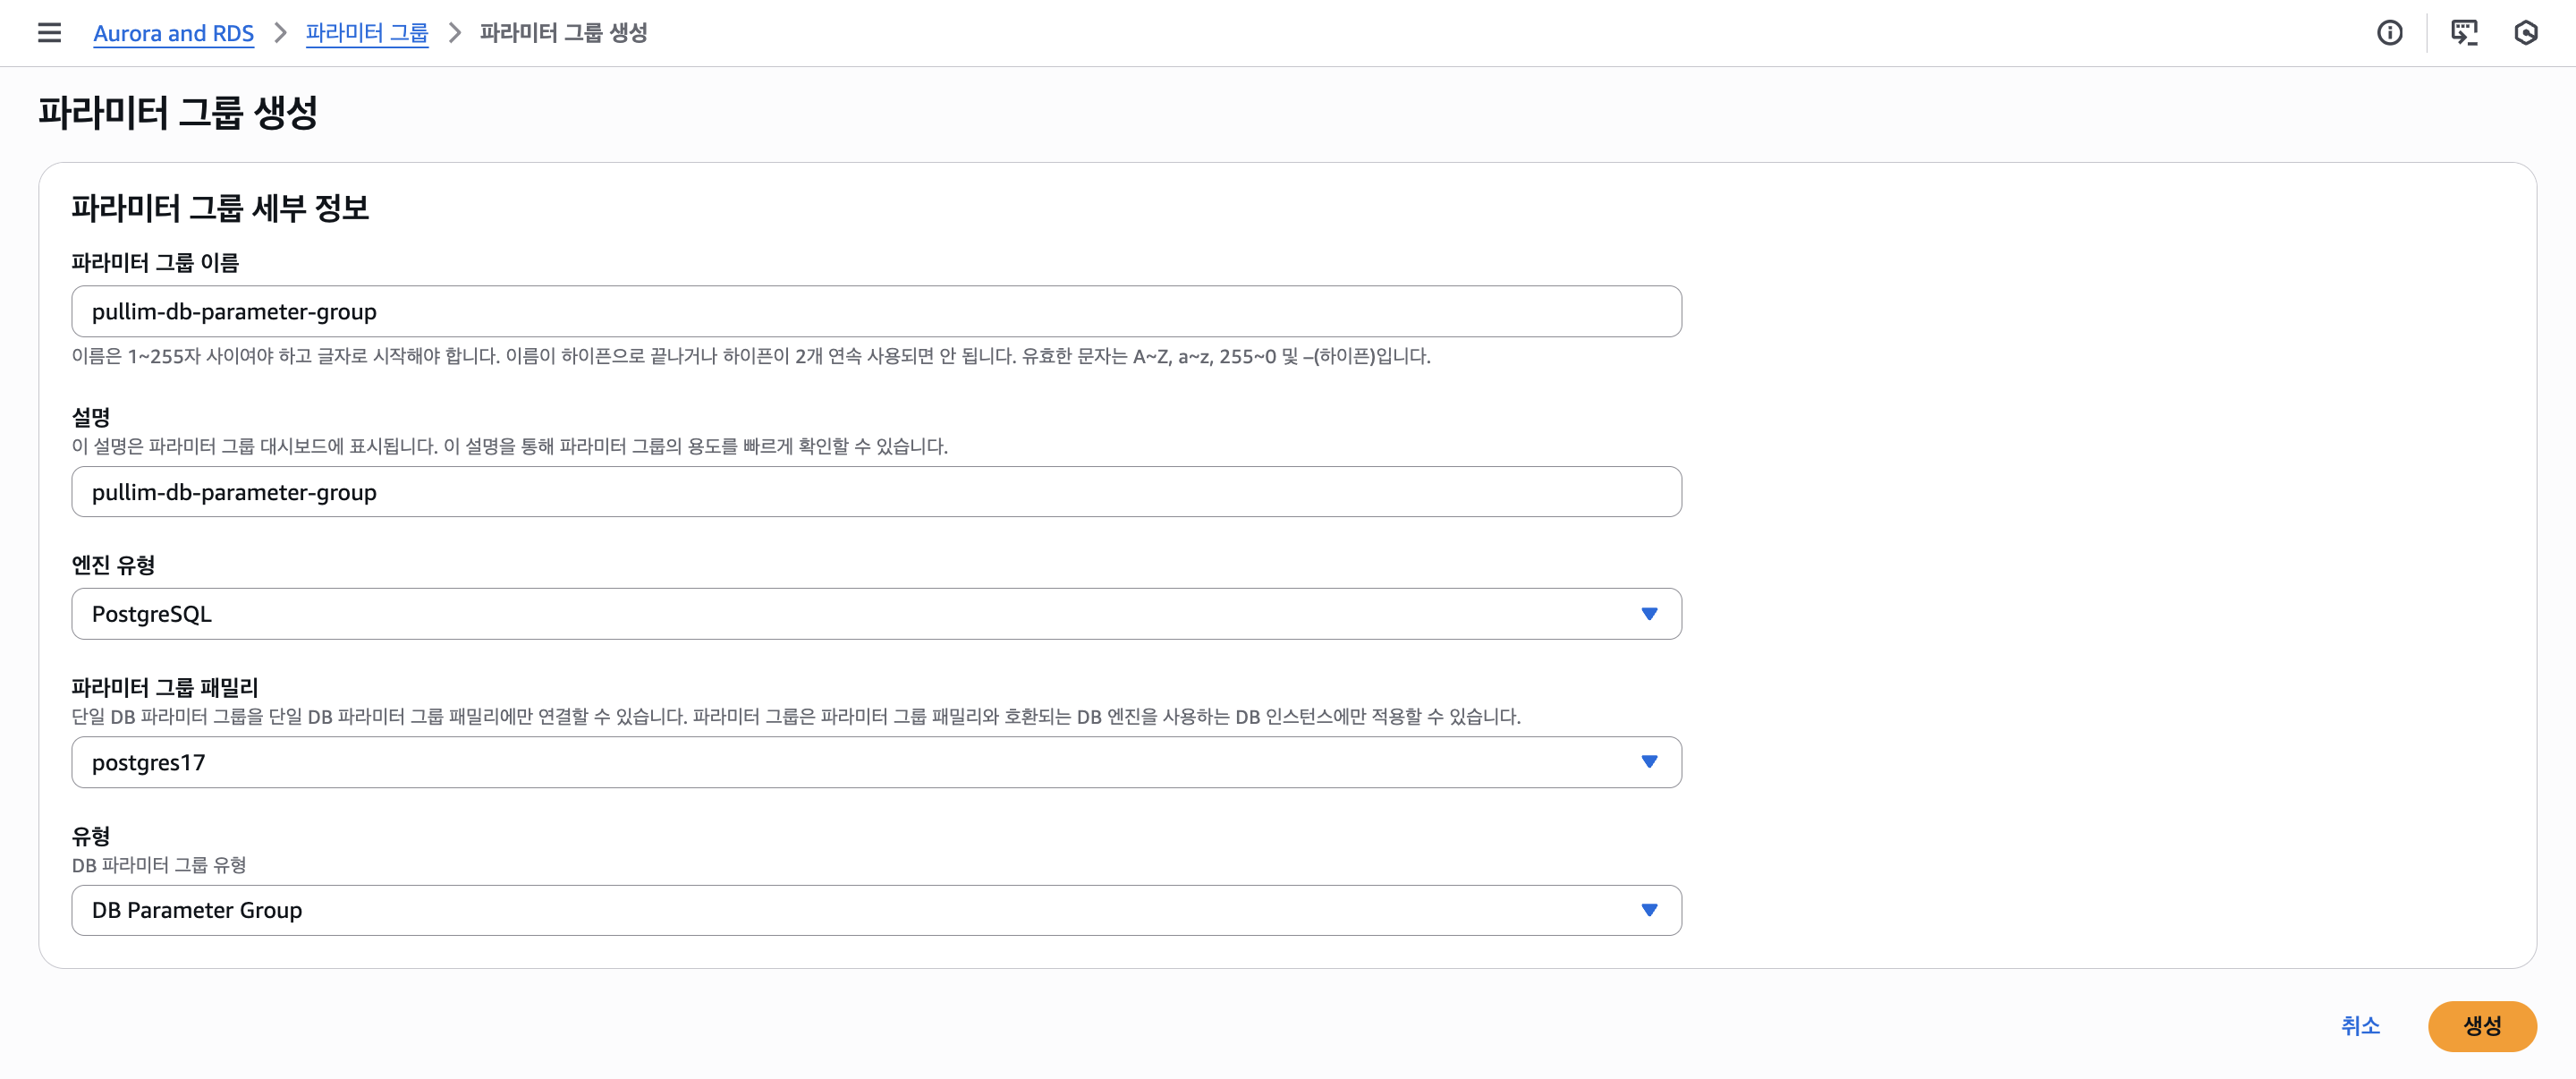The image size is (2576, 1079).
Task: Click the 취소 cancel button
Action: tap(2360, 1026)
